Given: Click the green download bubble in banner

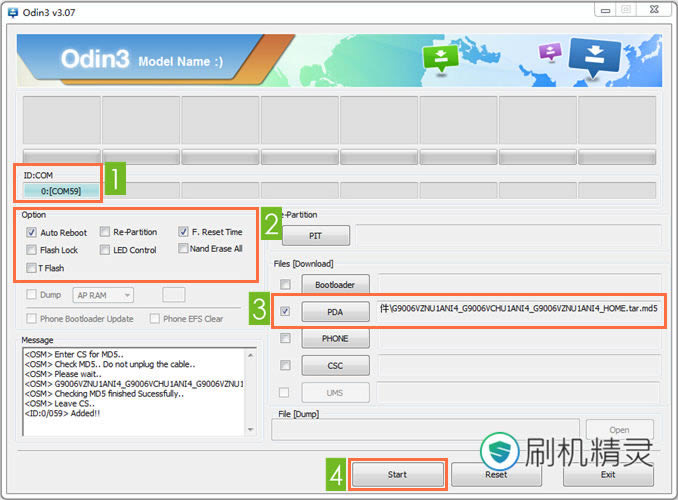Looking at the screenshot, I should point(441,61).
